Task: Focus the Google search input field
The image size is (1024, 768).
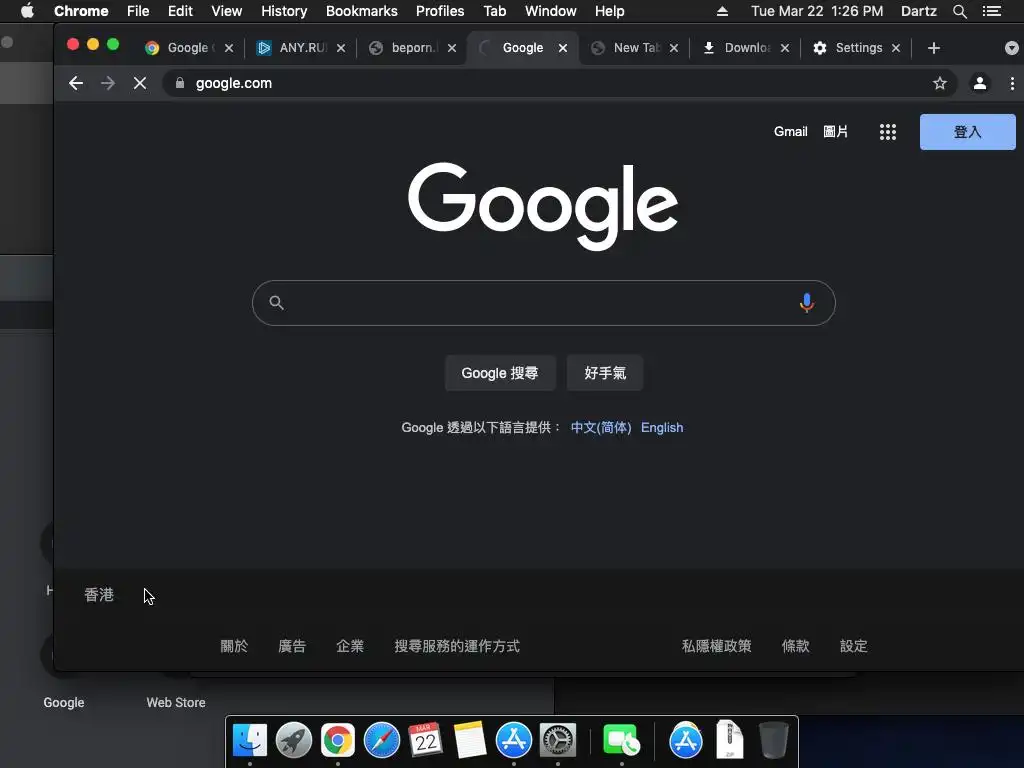Action: click(x=543, y=303)
